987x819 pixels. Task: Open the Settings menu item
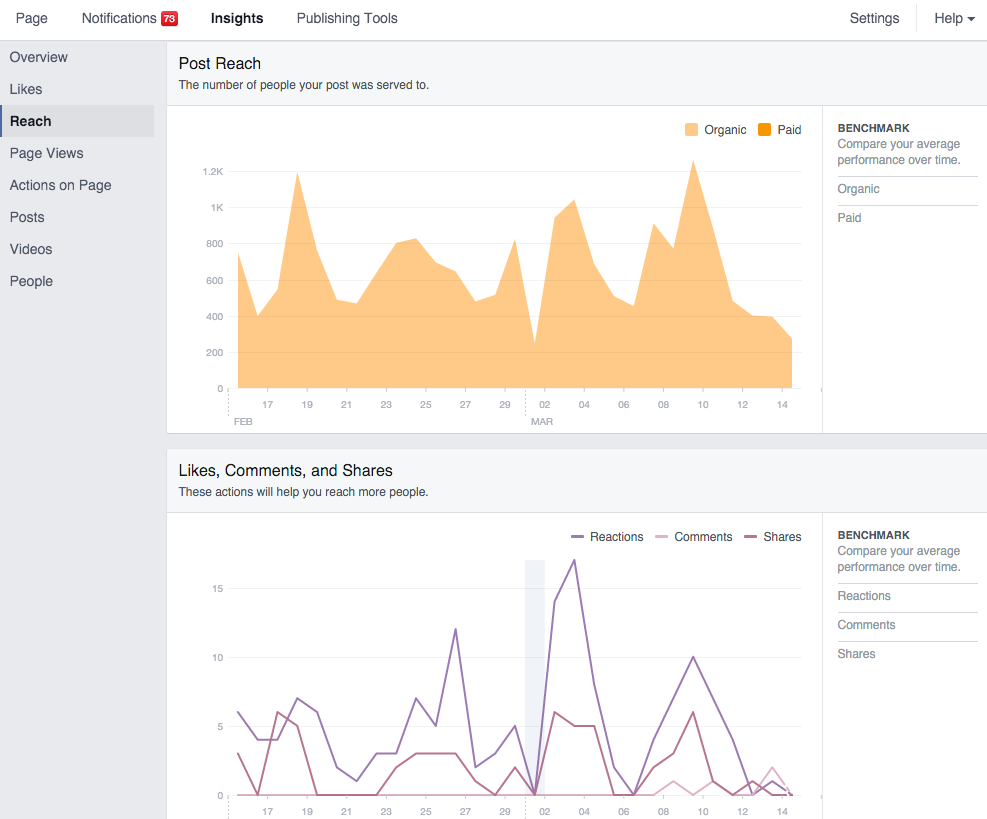pos(874,18)
